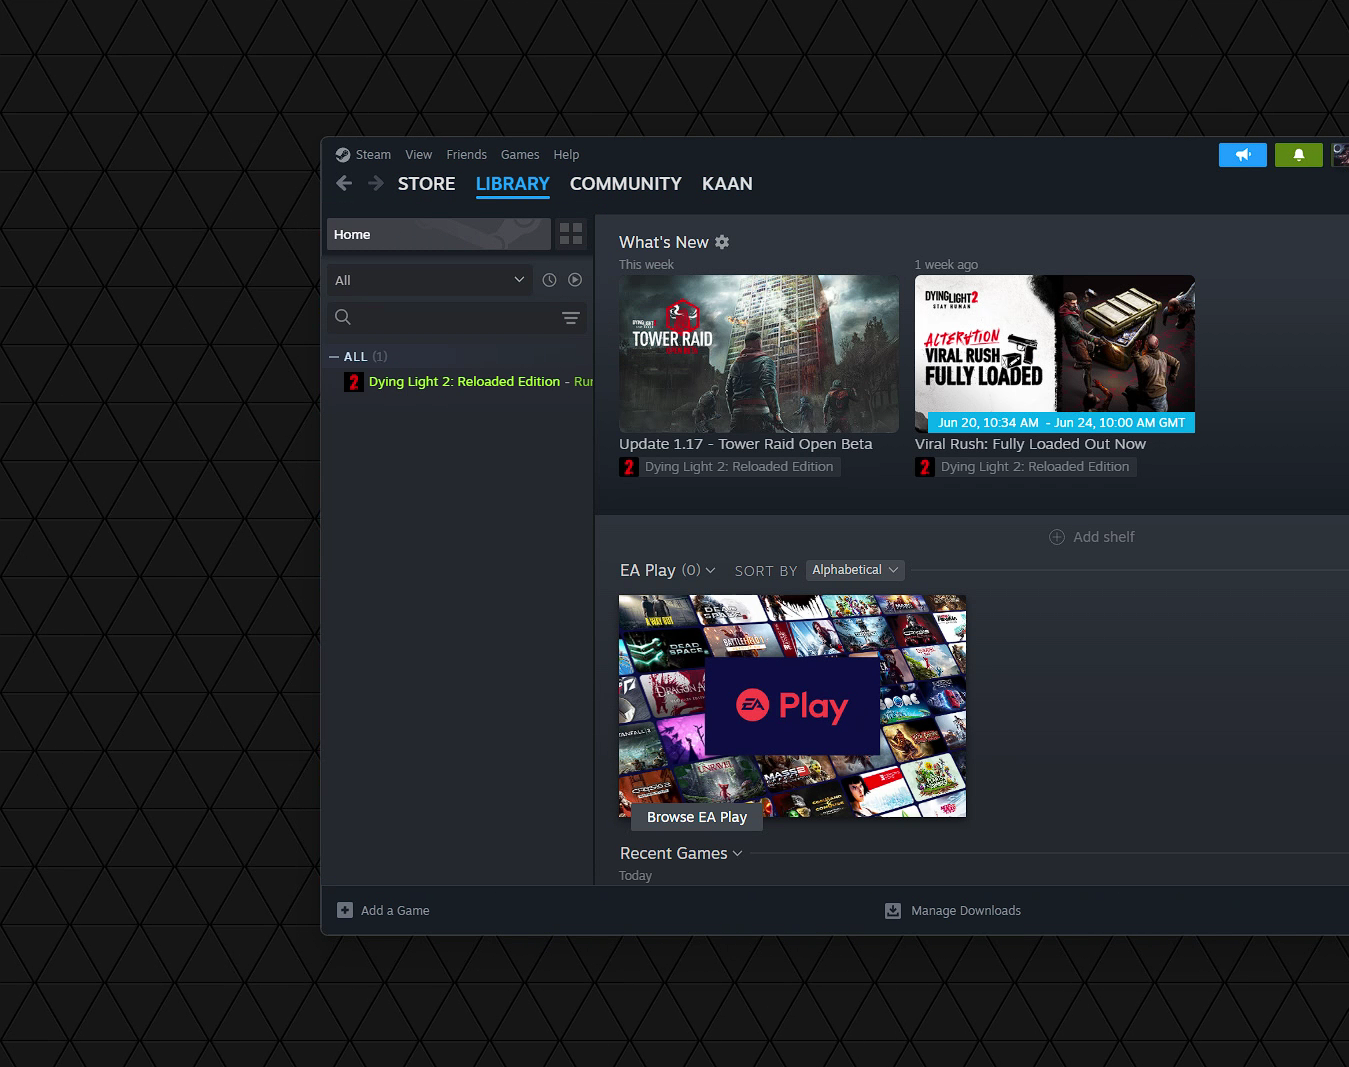Click Add a Game
Viewport: 1349px width, 1067px height.
[x=384, y=910]
